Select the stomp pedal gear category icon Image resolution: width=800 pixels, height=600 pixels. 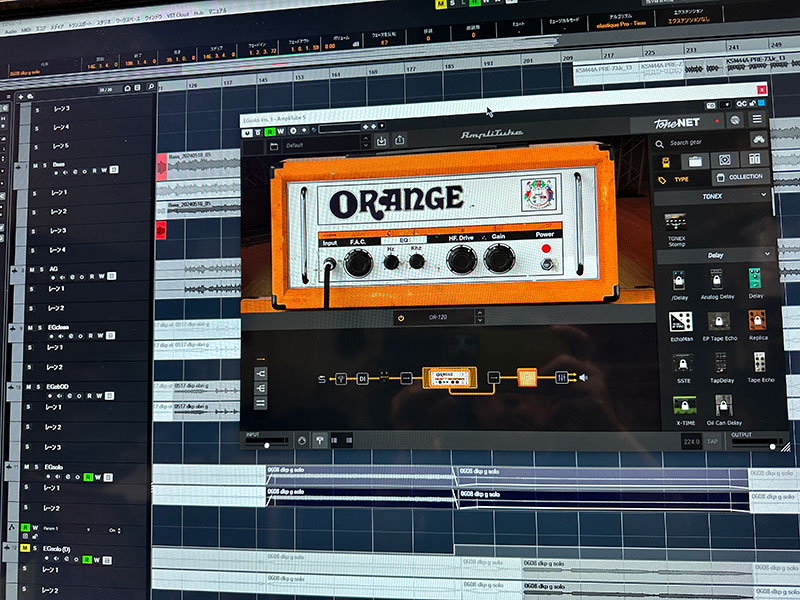[666, 162]
